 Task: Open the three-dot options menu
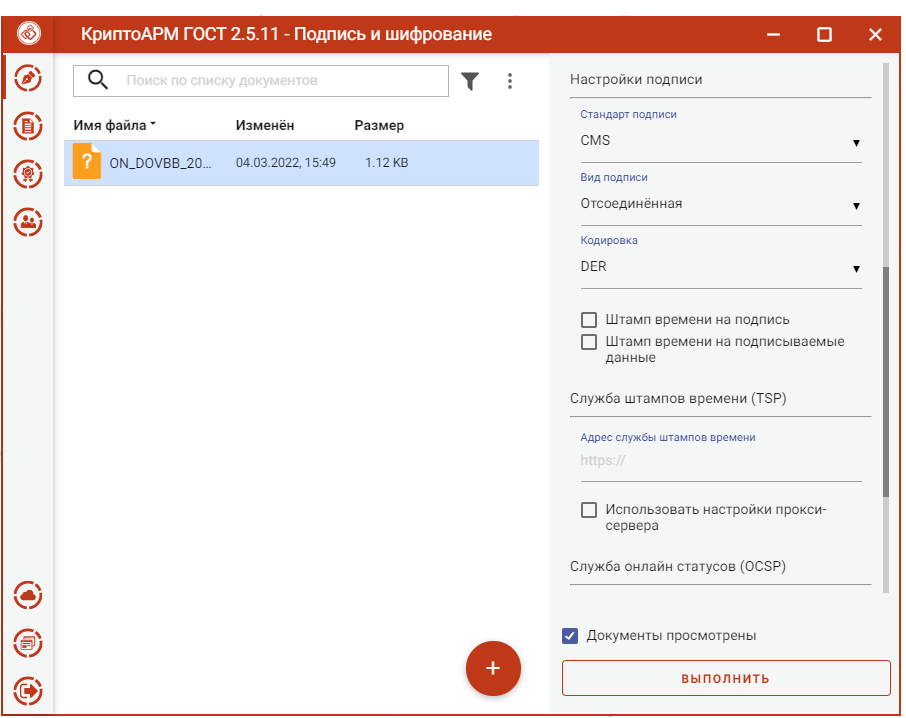click(510, 81)
